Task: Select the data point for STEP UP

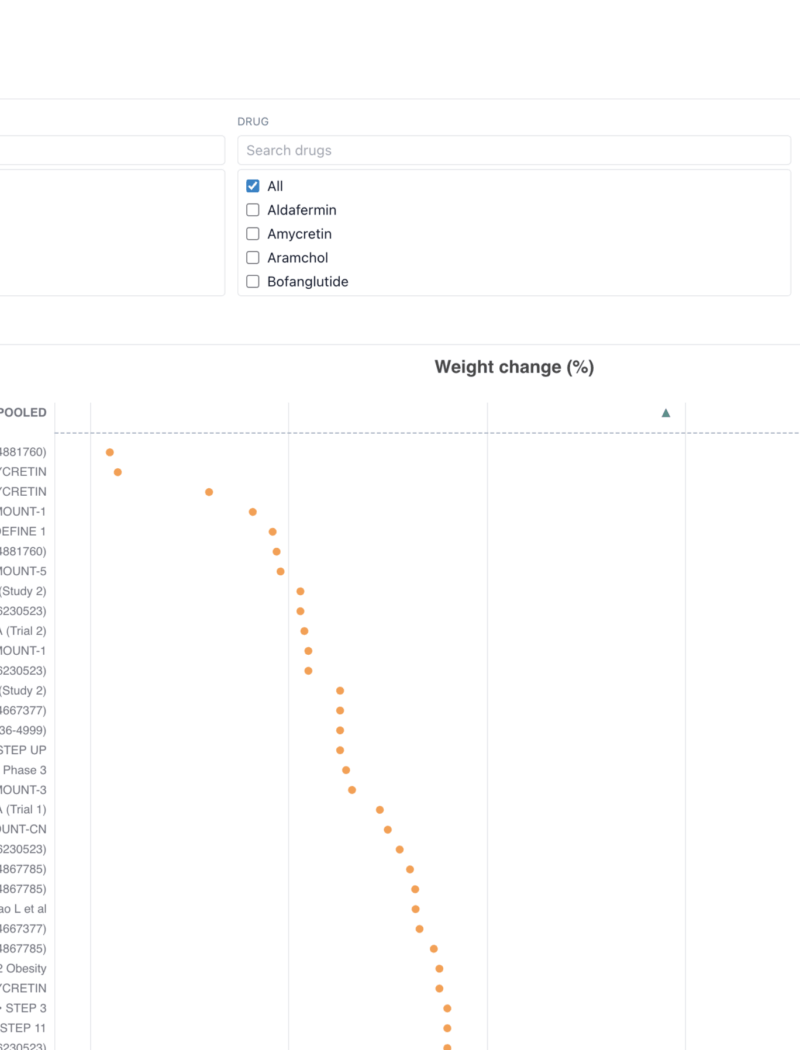Action: (340, 750)
